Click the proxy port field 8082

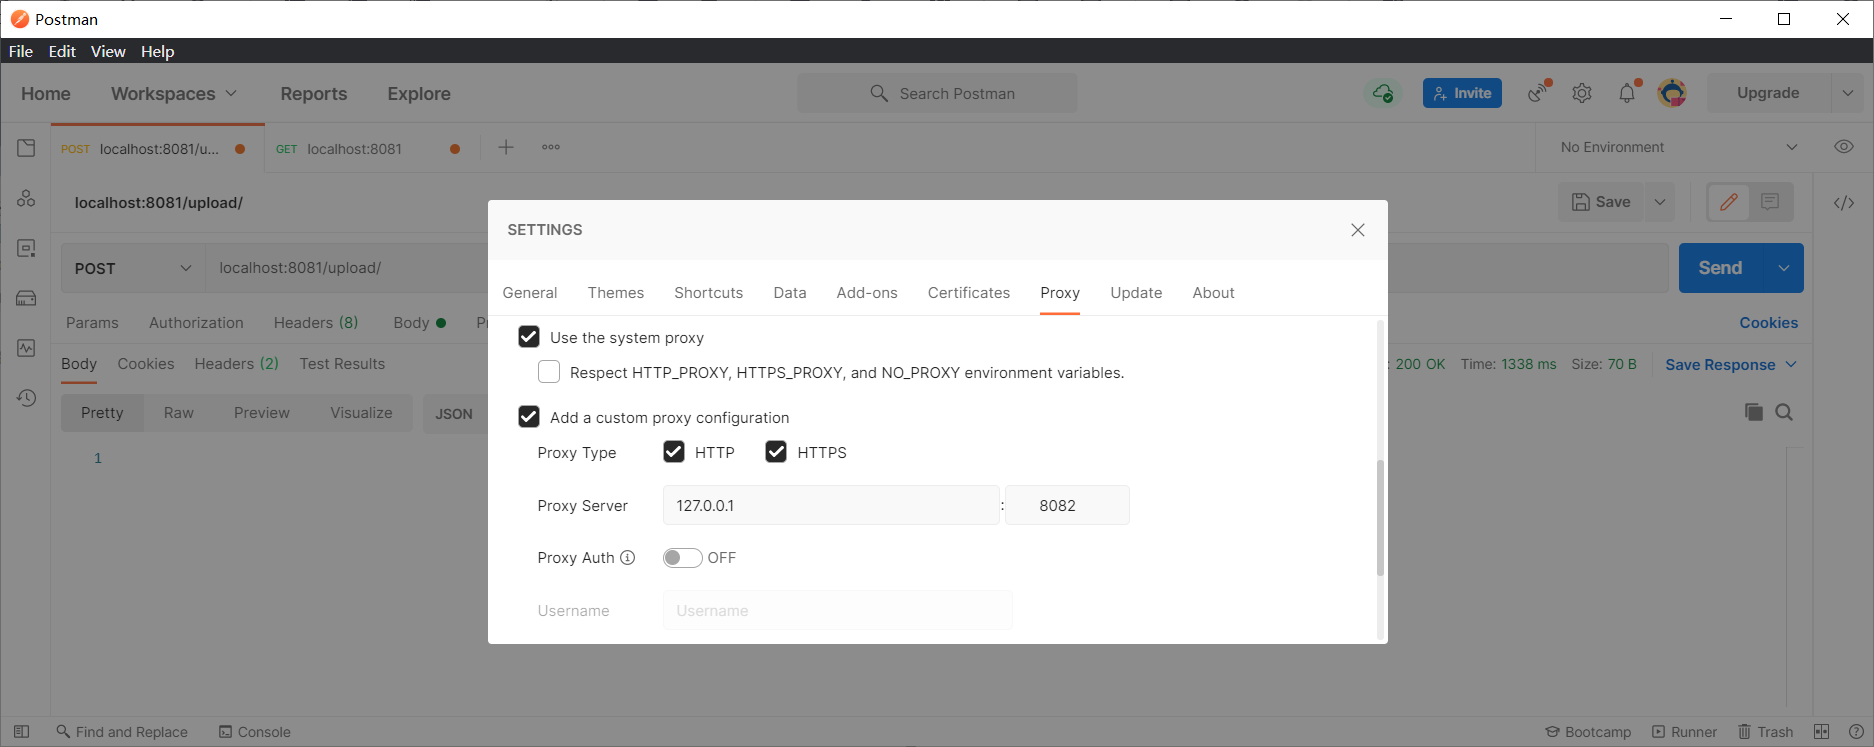(1067, 505)
